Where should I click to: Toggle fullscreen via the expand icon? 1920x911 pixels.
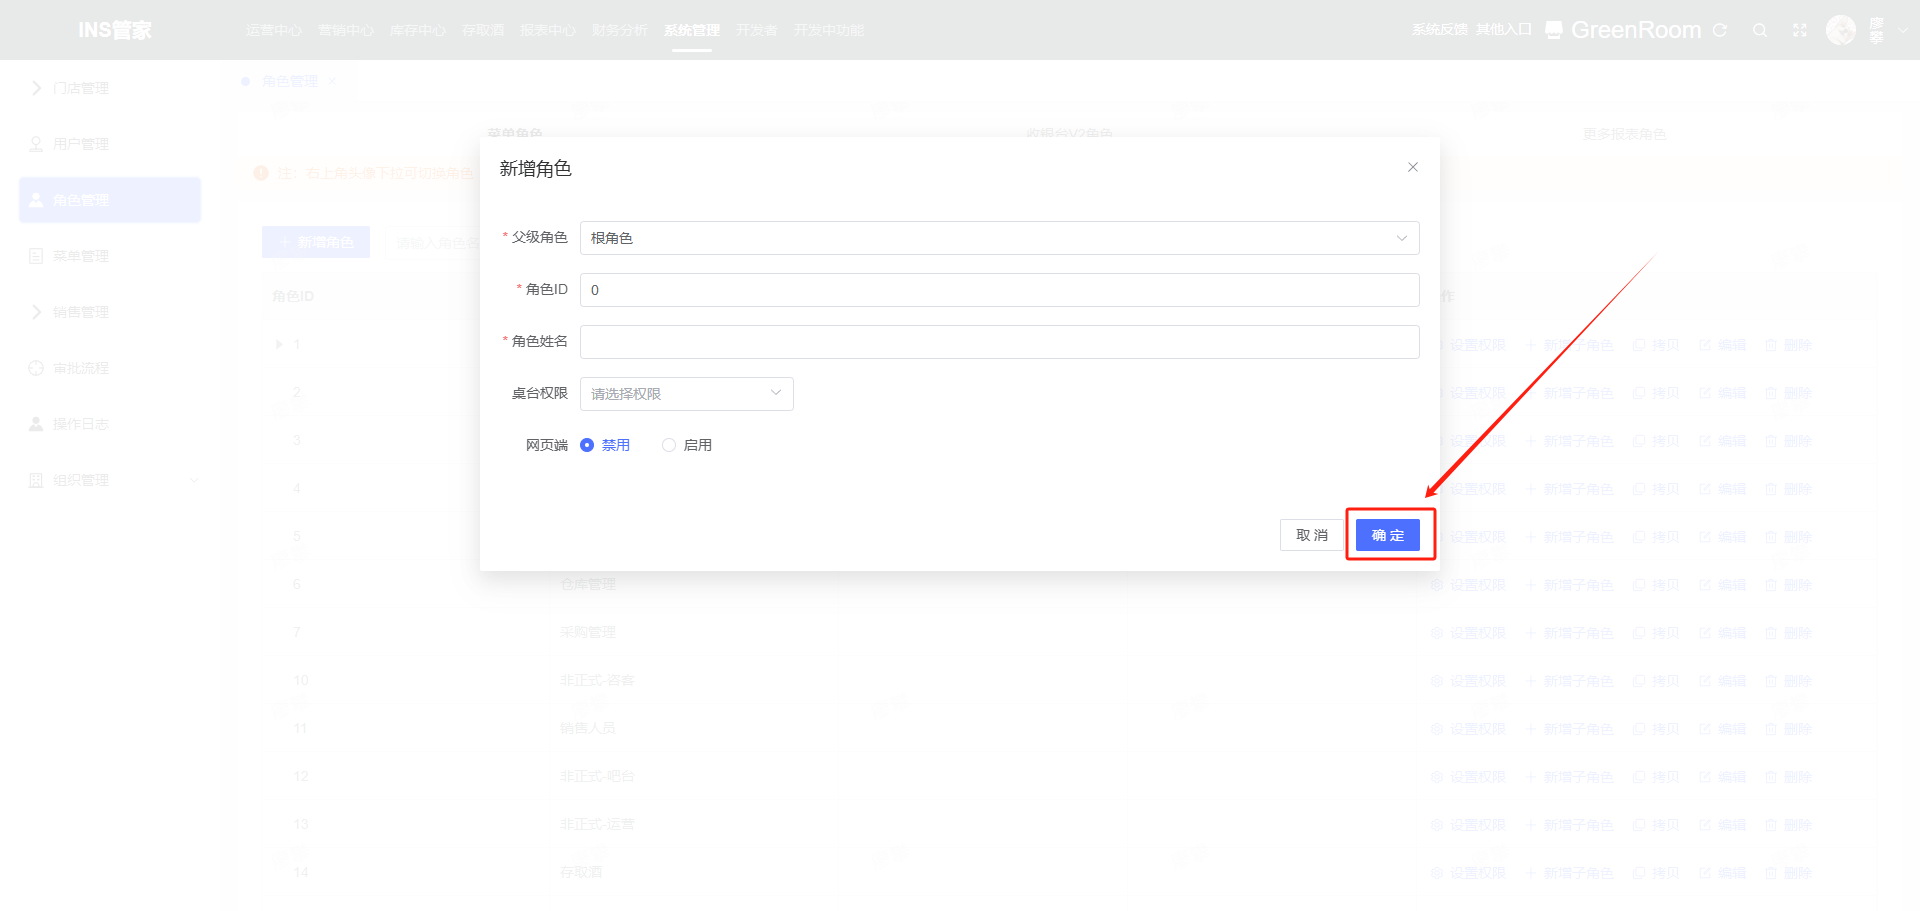pos(1800,30)
